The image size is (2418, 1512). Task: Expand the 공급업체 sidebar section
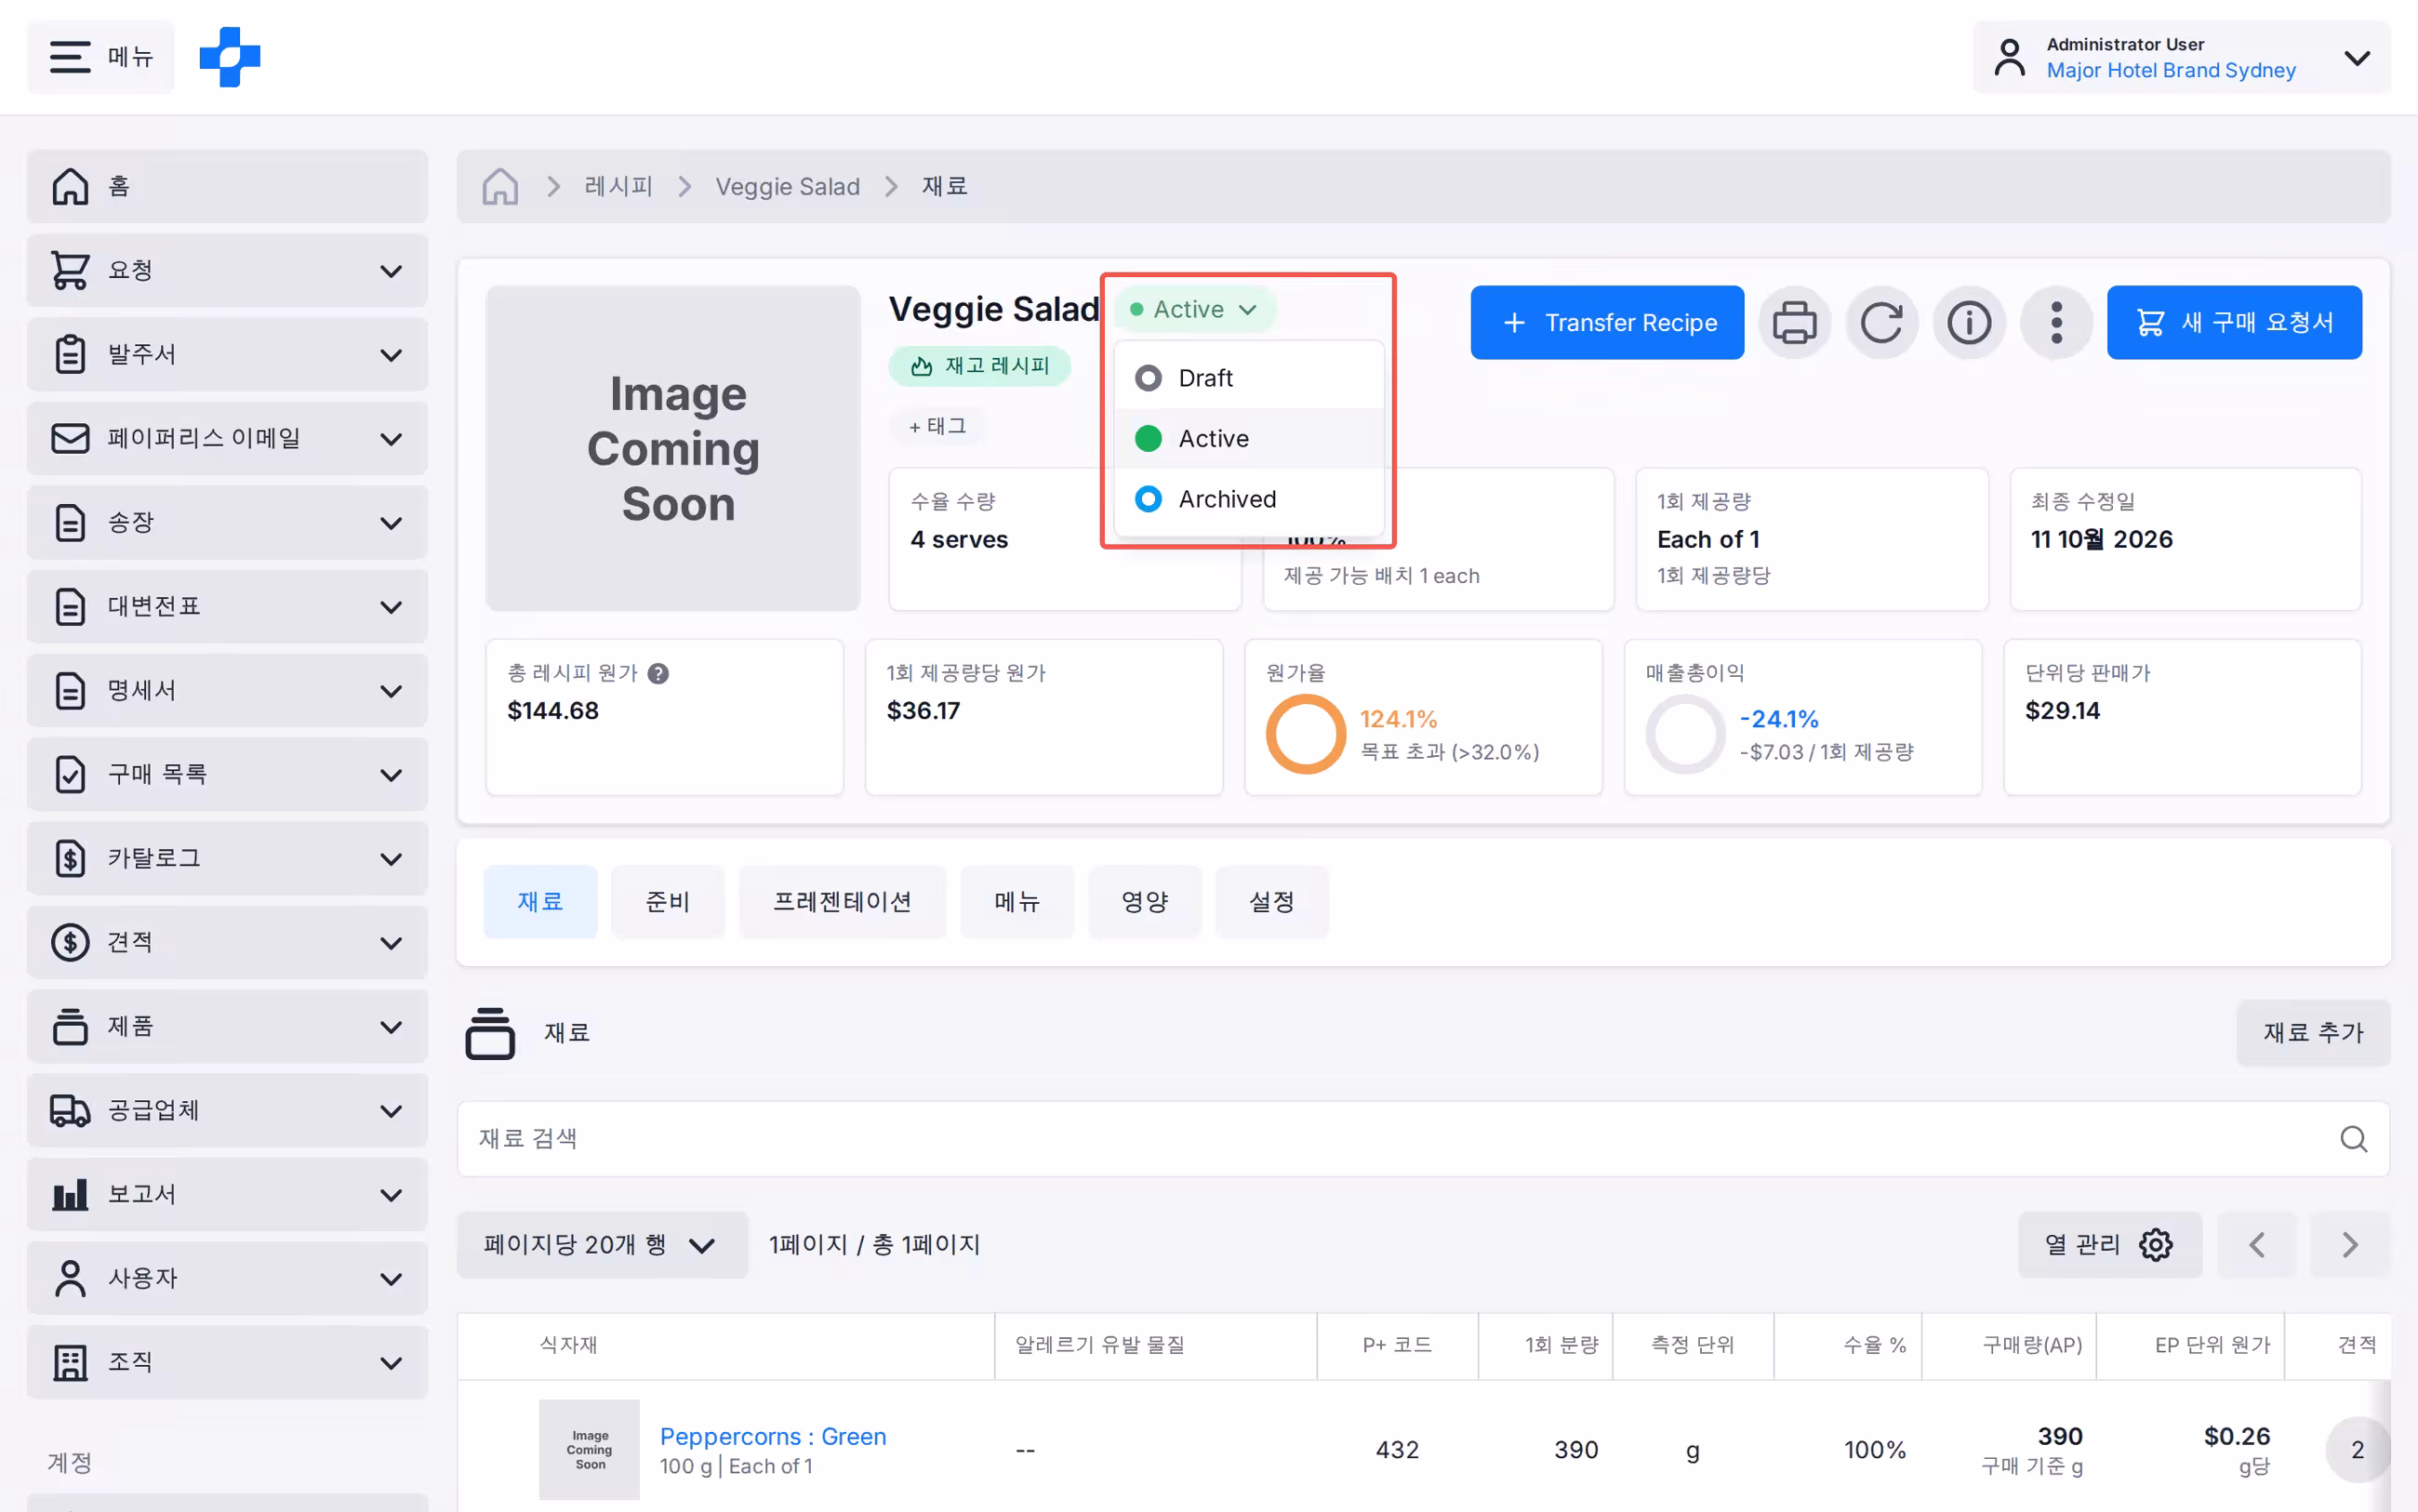tap(227, 1110)
